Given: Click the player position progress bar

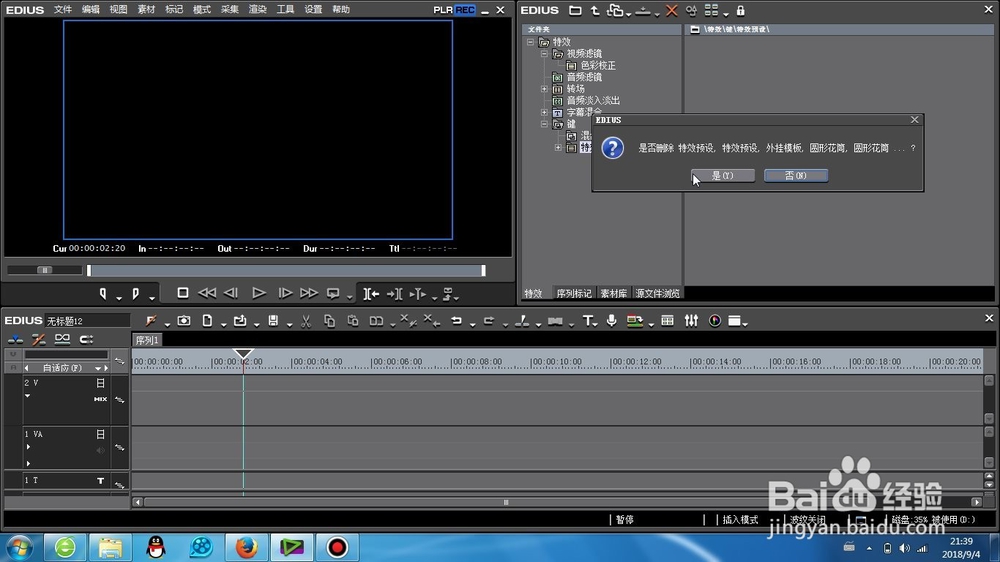Looking at the screenshot, I should tap(286, 270).
